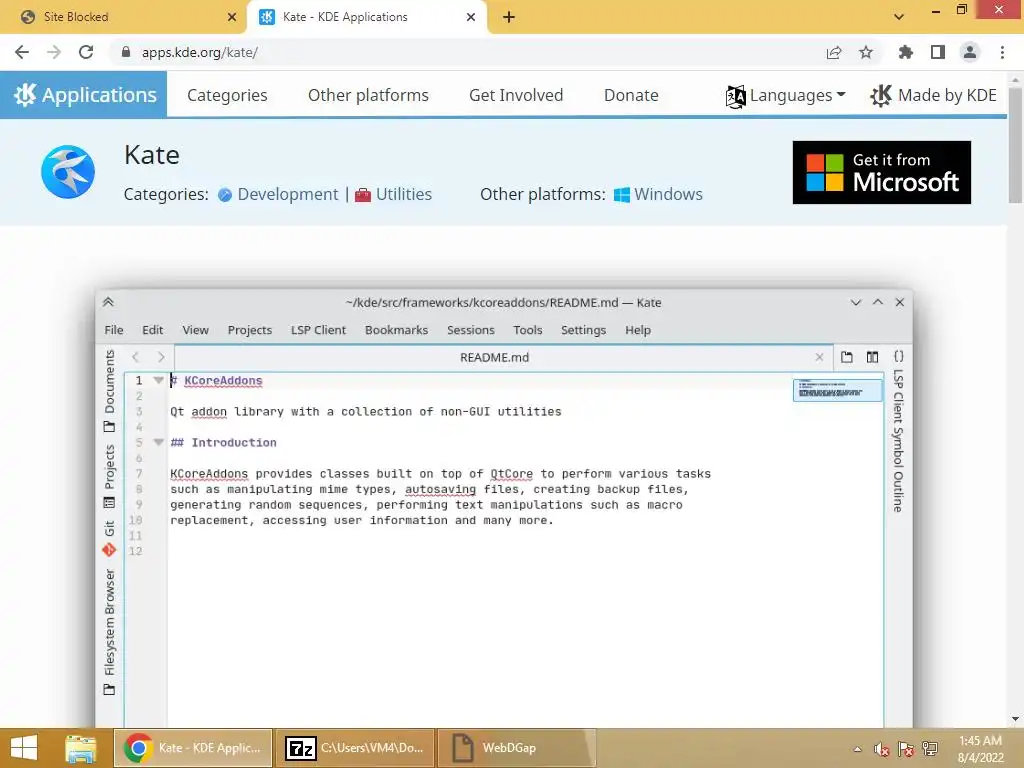Reload the Kate page
This screenshot has height=768, width=1024.
[86, 52]
